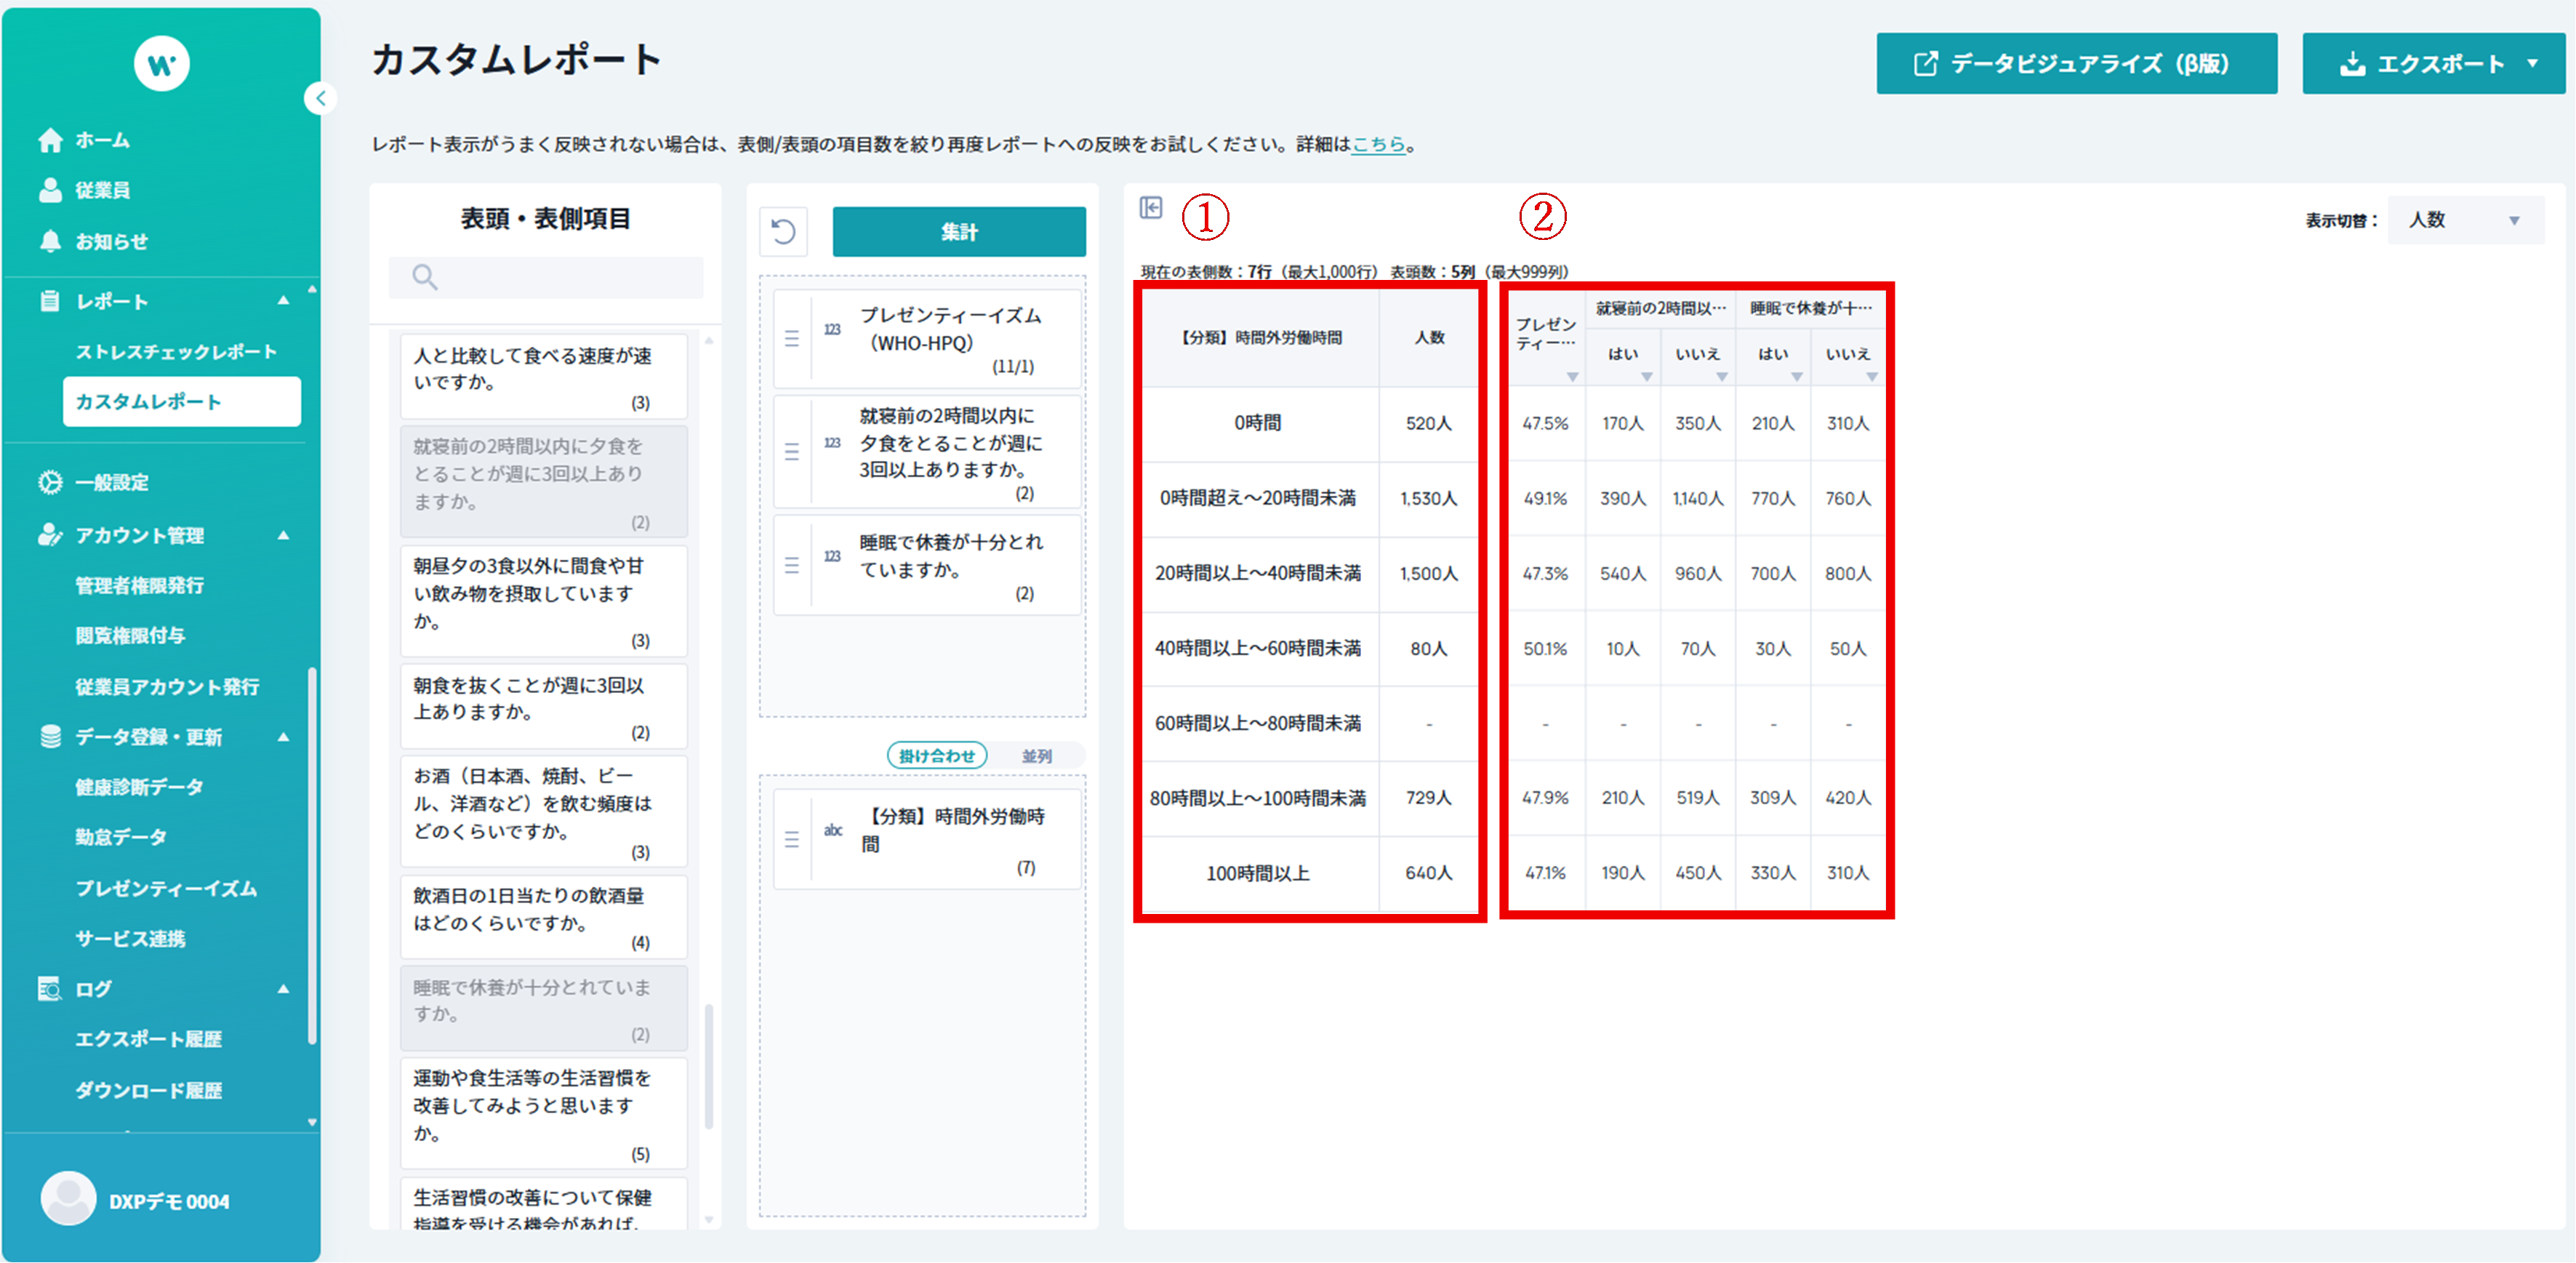Click the 50.1% cell
The height and width of the screenshot is (1263, 2576).
click(x=1545, y=649)
